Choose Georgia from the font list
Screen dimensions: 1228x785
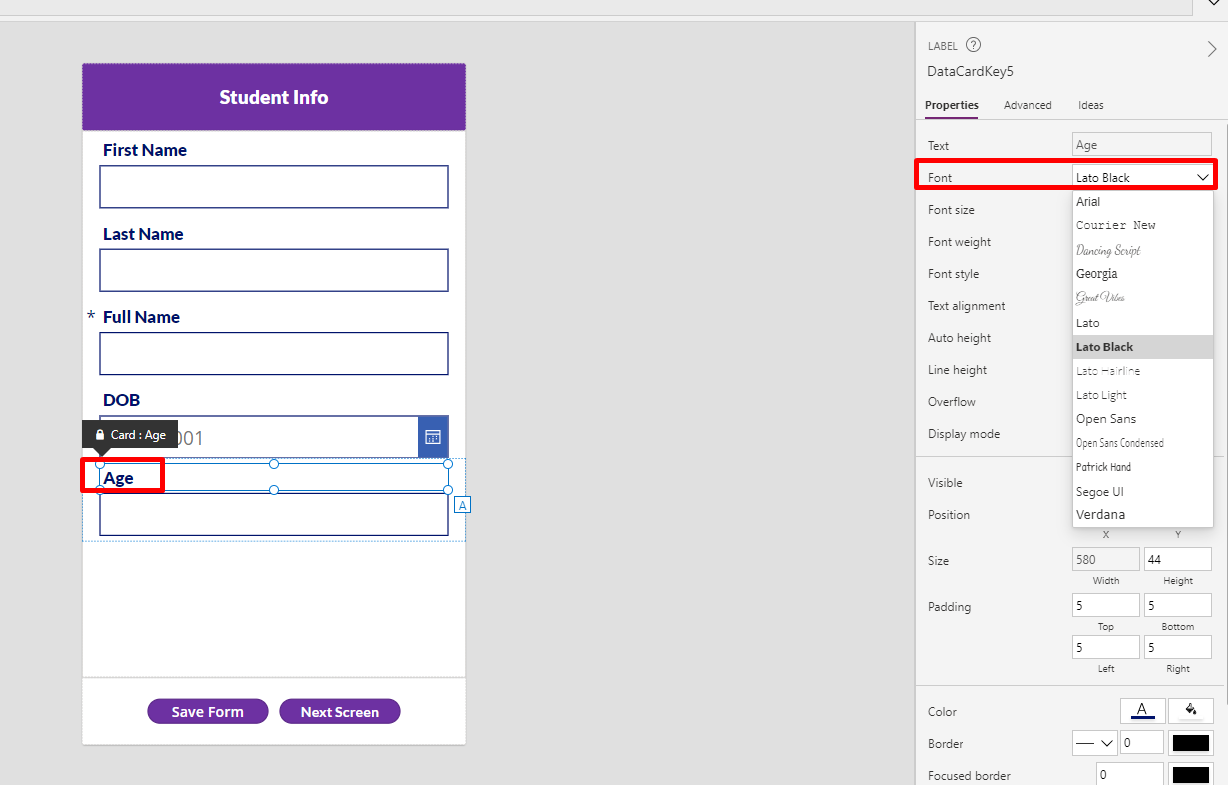pos(1142,274)
